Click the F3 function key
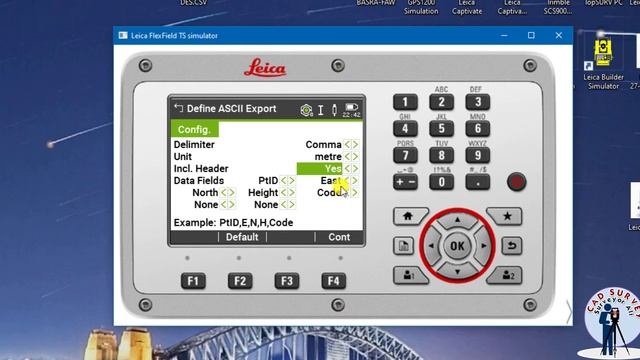This screenshot has height=360, width=640. (x=287, y=281)
